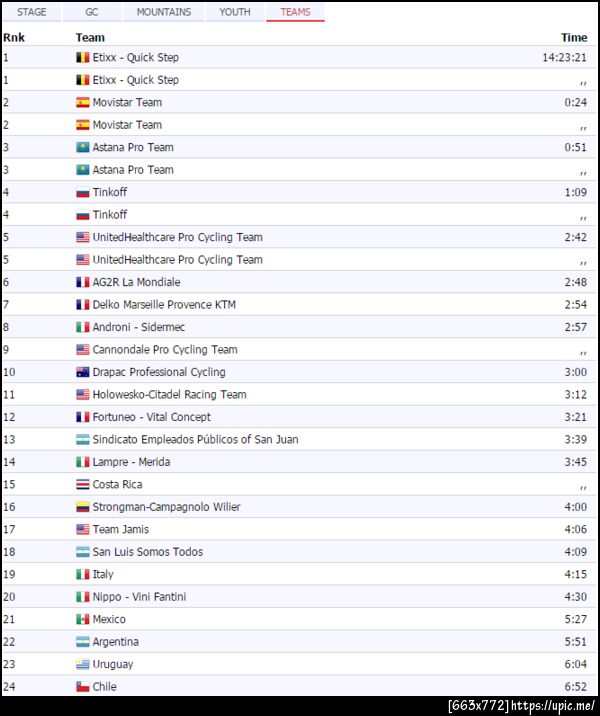
Task: Click the Italian flag next to Androni - Sidermec
Action: pos(83,327)
